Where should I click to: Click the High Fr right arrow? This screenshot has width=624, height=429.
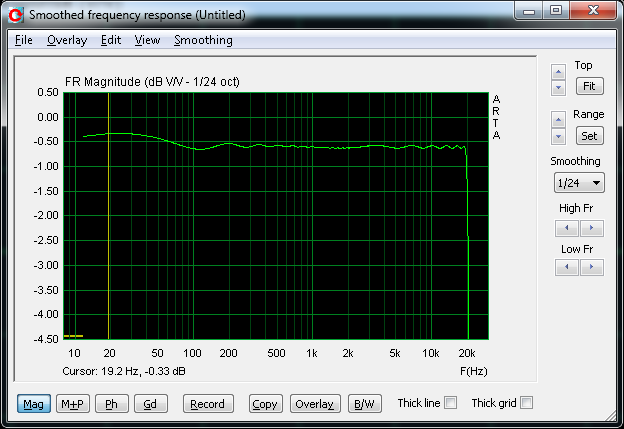(x=591, y=228)
